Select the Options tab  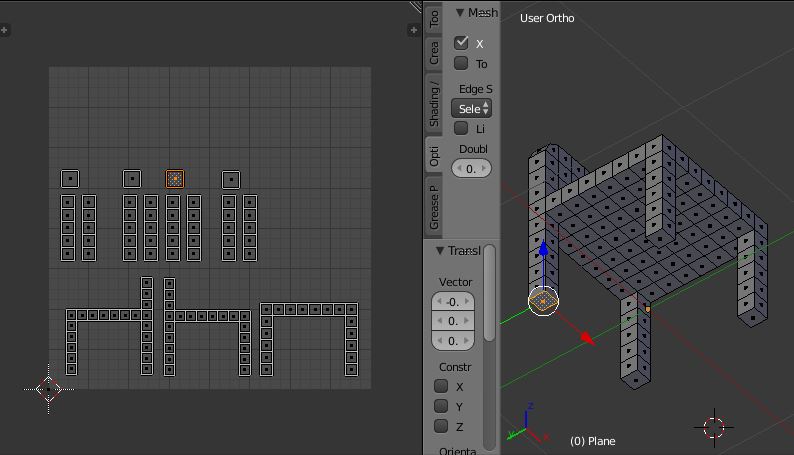[434, 156]
